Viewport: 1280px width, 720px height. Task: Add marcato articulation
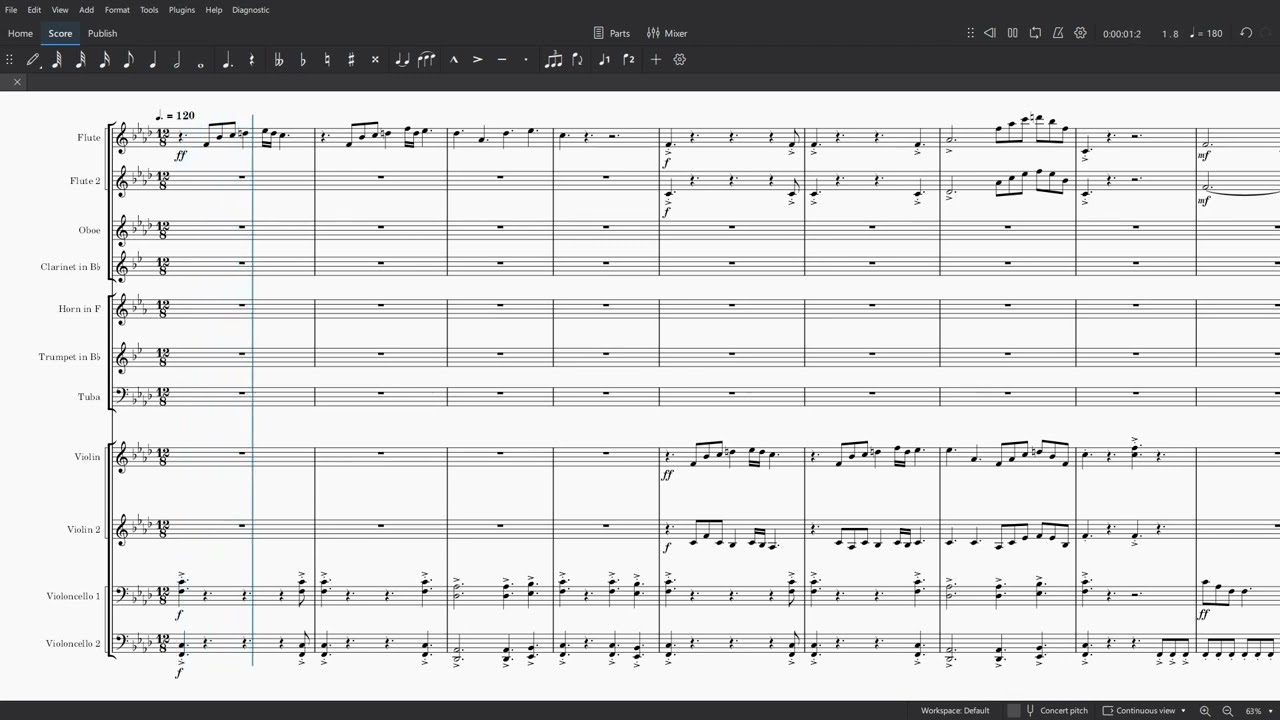point(453,60)
